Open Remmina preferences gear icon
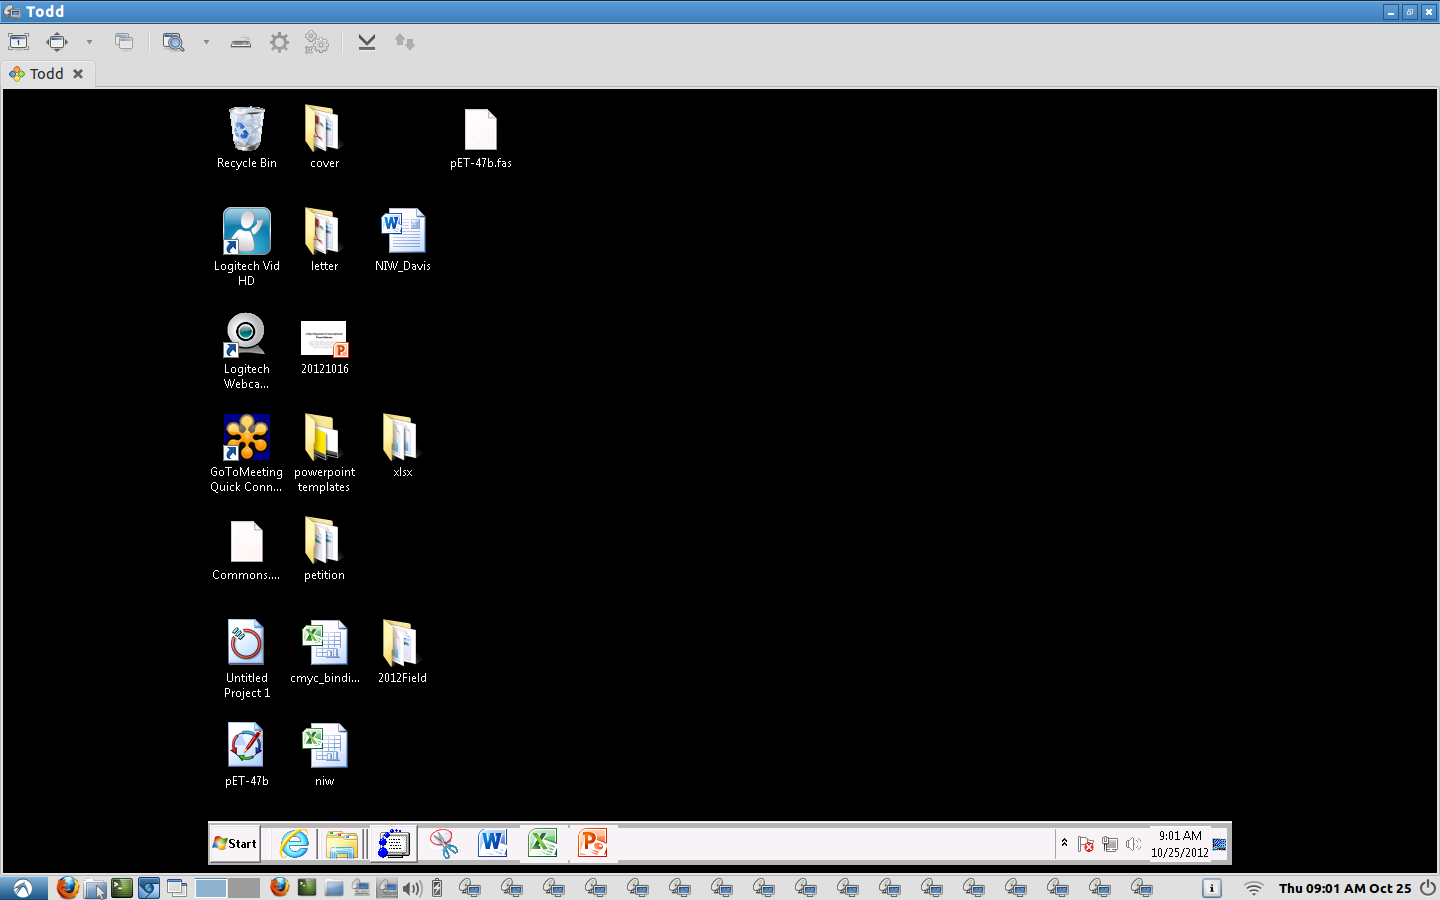 [x=279, y=42]
